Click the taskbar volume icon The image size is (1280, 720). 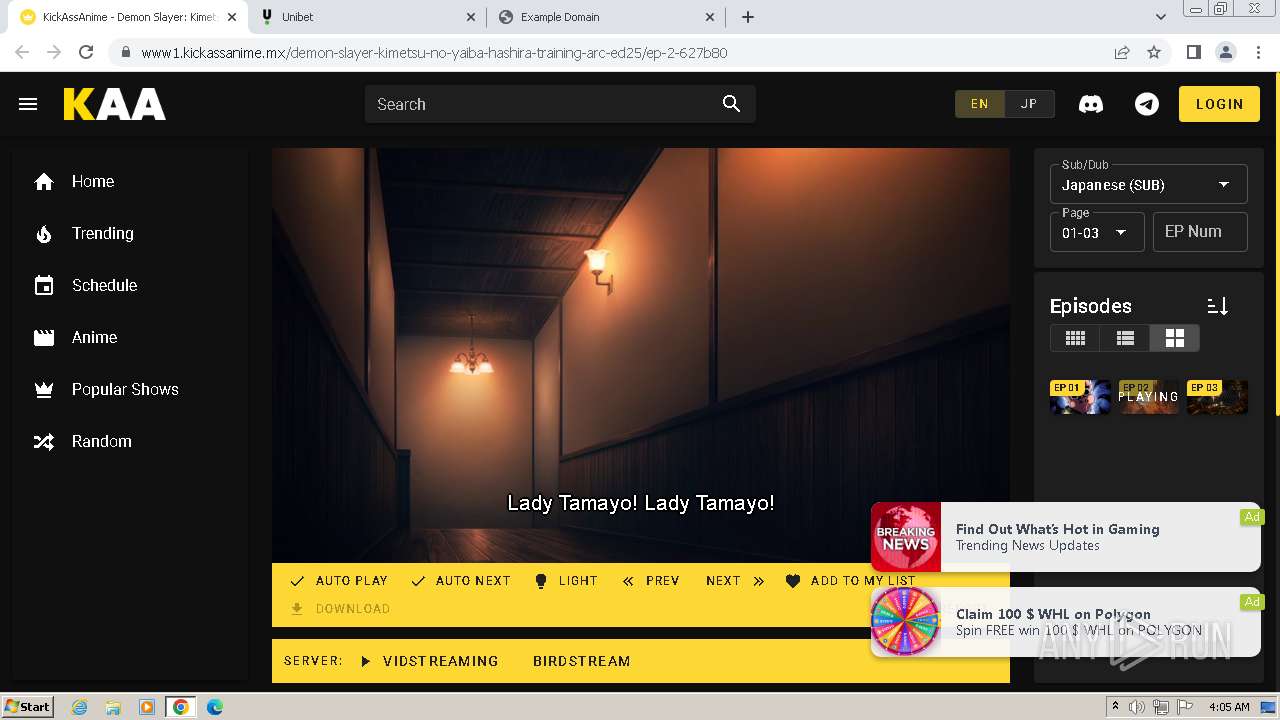[x=1137, y=707]
